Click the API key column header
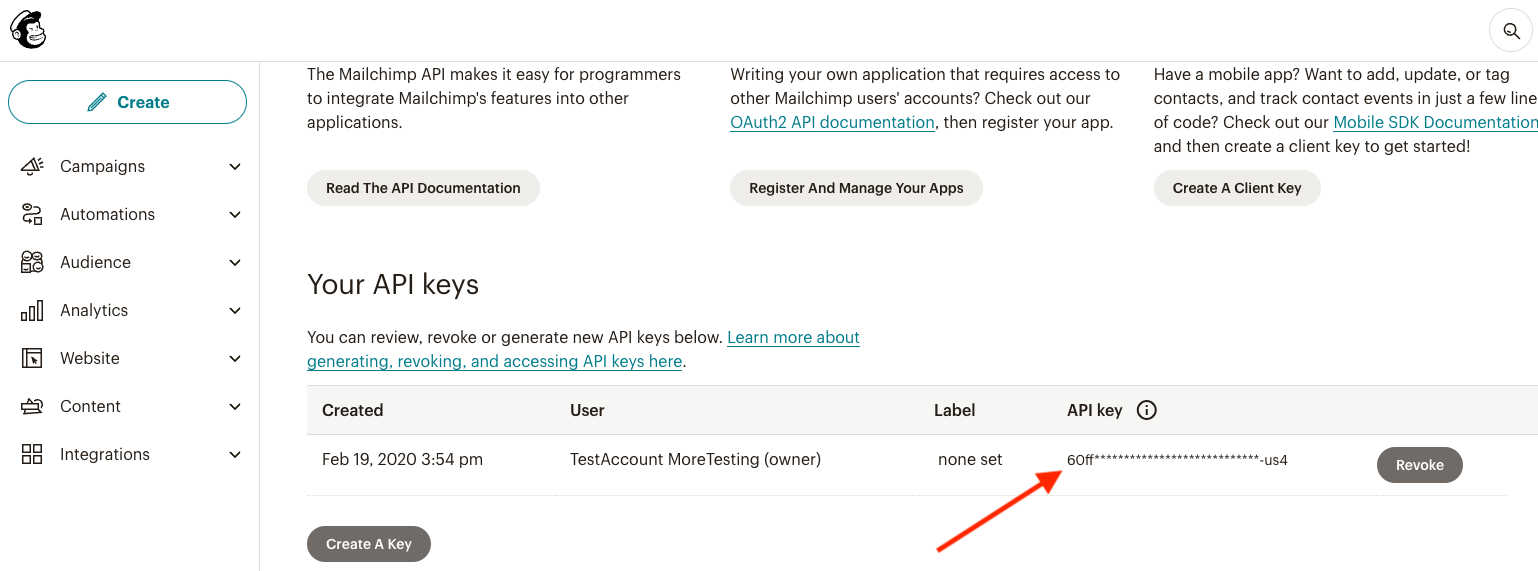Image resolution: width=1538 pixels, height=571 pixels. pos(1095,410)
